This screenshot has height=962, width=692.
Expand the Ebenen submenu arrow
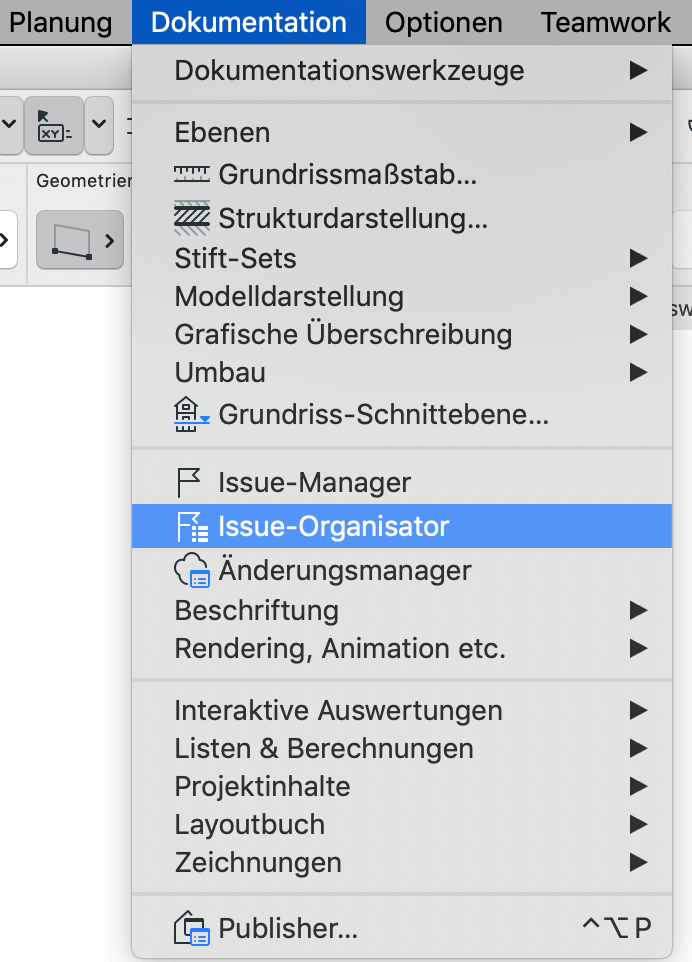[637, 132]
